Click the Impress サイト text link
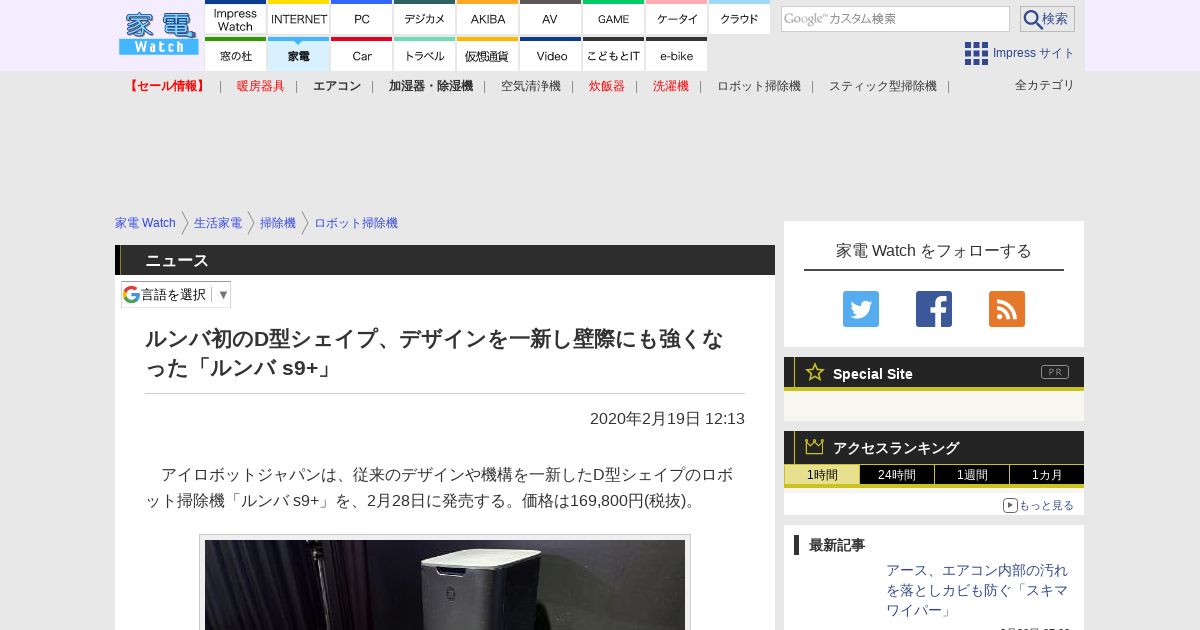Image resolution: width=1200 pixels, height=630 pixels. 1034,53
